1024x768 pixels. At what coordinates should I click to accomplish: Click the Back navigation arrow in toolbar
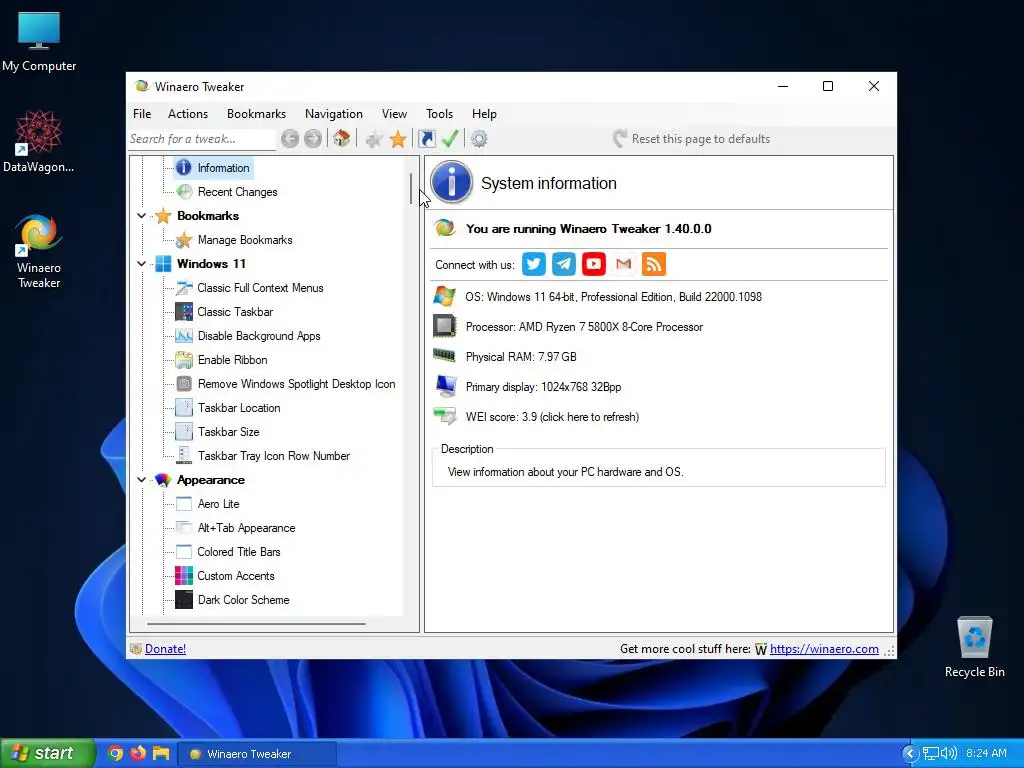(290, 138)
